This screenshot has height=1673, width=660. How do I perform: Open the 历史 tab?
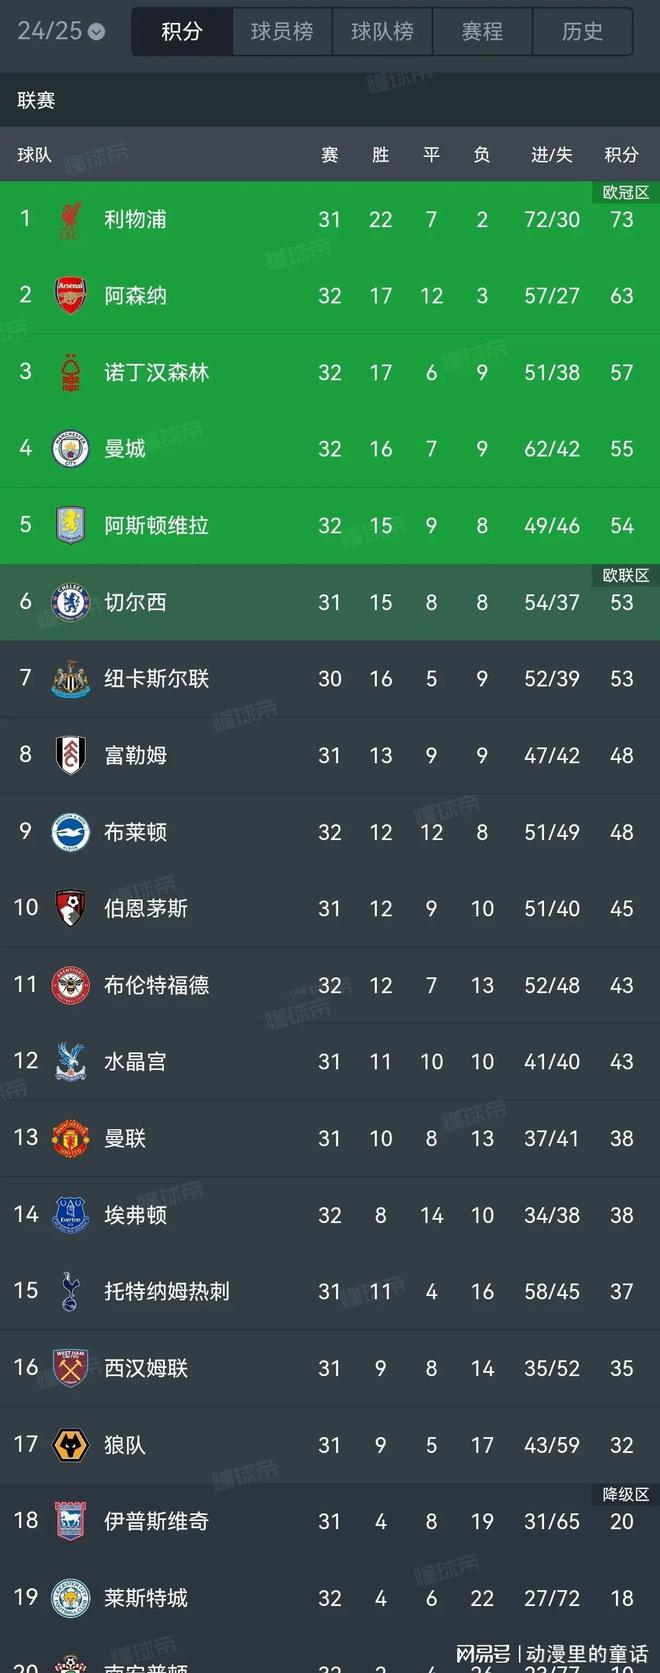tap(582, 32)
